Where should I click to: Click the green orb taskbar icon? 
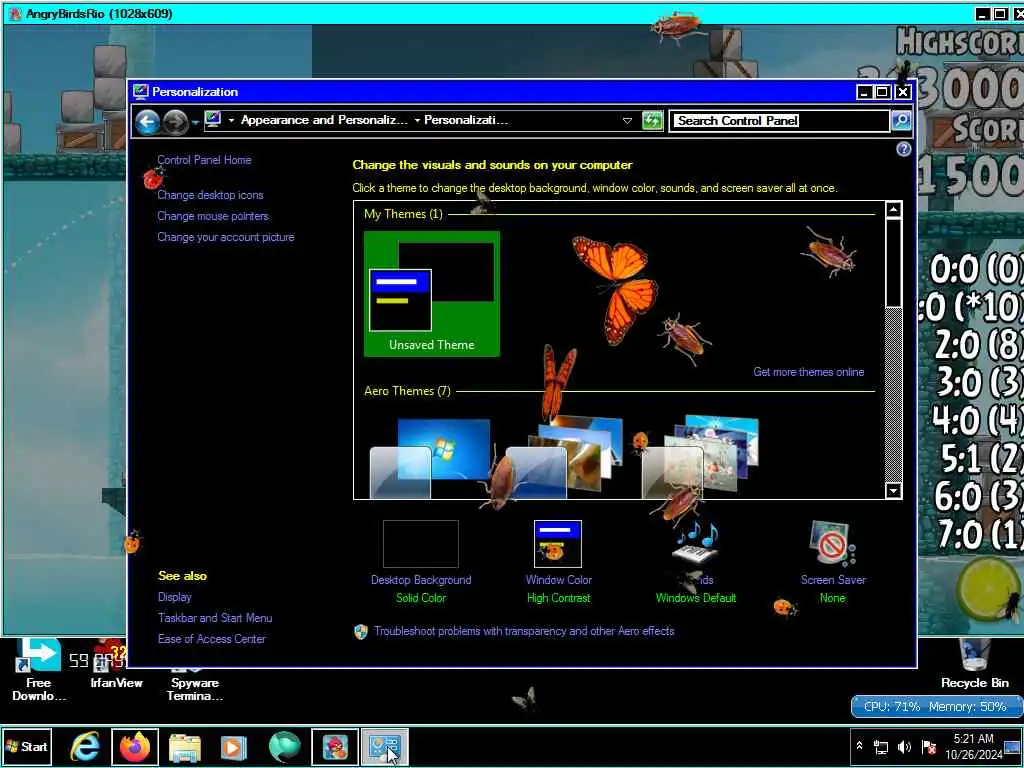(285, 747)
